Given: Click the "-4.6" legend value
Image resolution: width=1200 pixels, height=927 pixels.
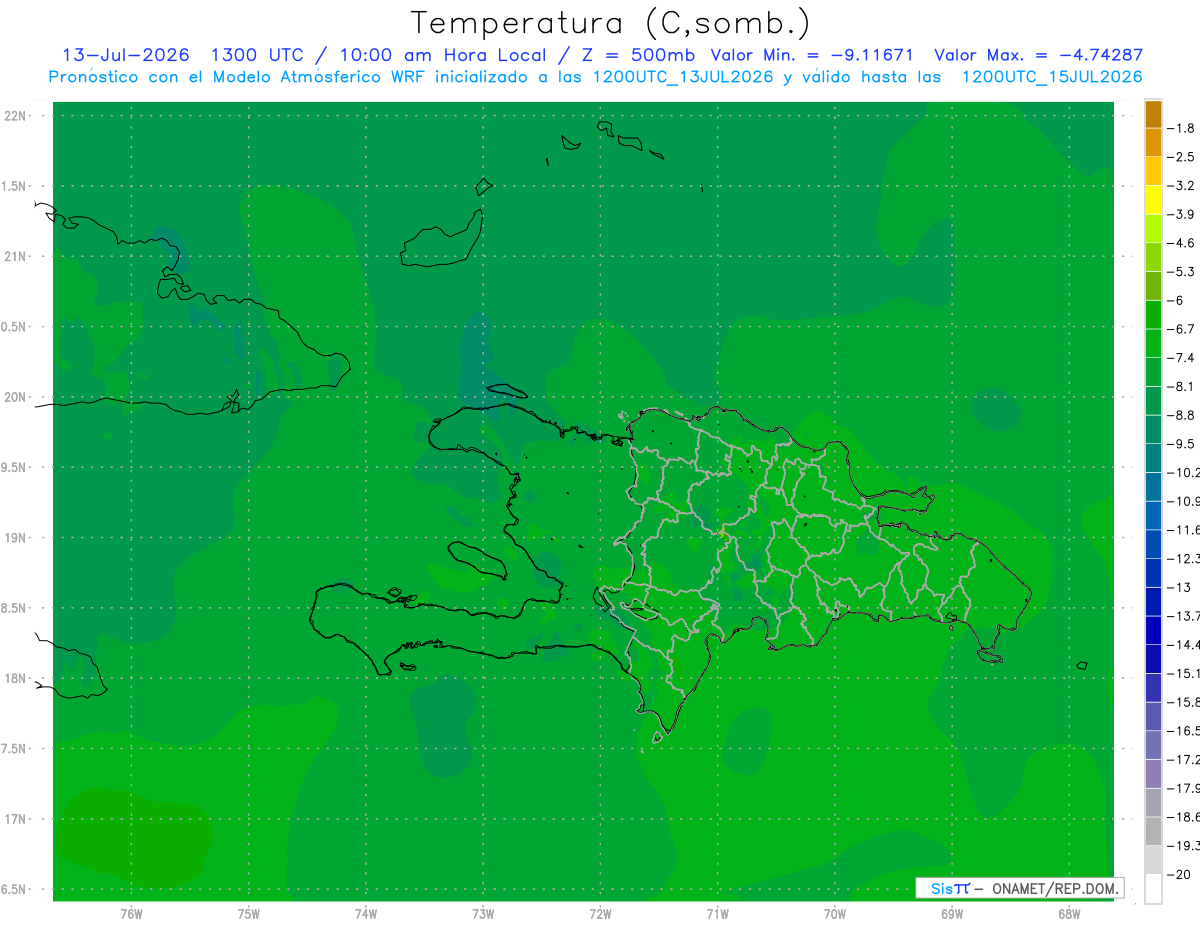Looking at the screenshot, I should pyautogui.click(x=1182, y=243).
